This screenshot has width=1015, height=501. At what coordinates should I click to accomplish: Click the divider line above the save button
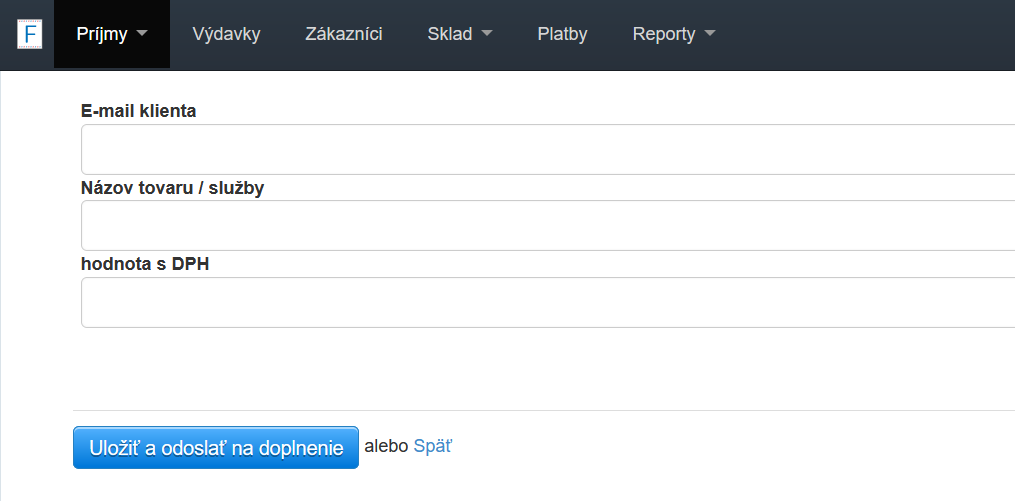tap(540, 410)
